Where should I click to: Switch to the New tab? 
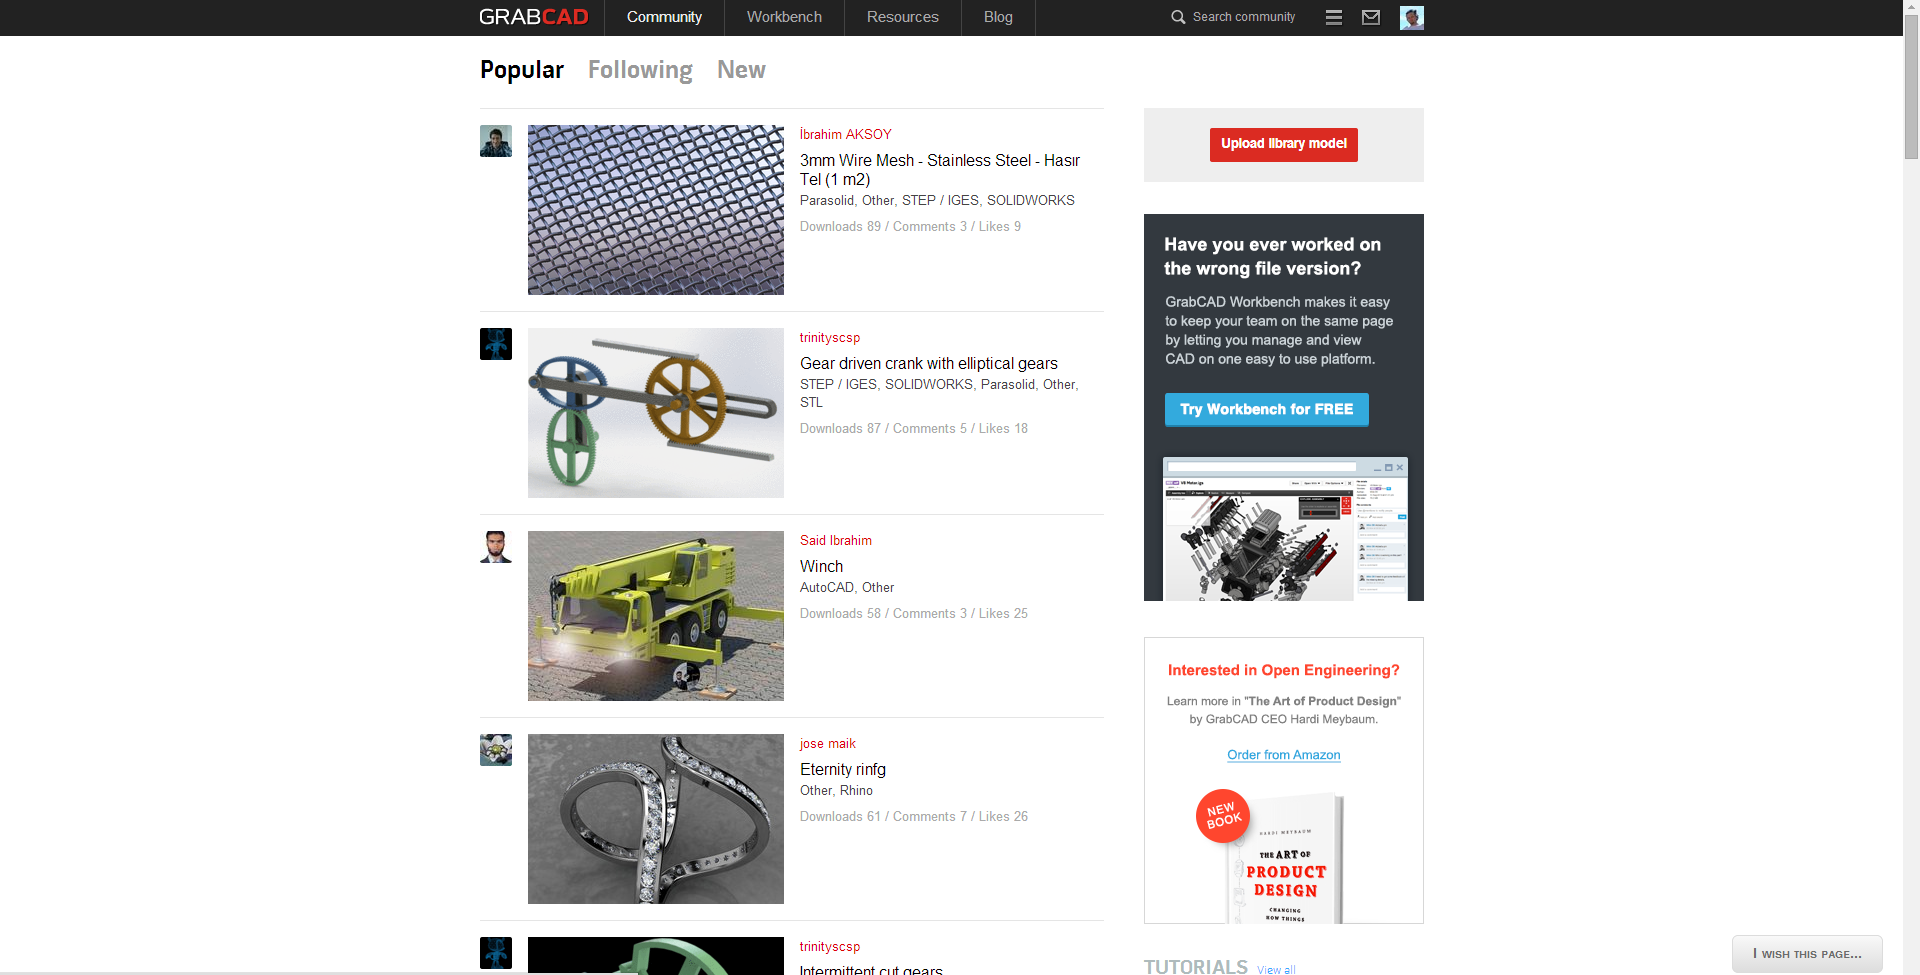pyautogui.click(x=741, y=70)
